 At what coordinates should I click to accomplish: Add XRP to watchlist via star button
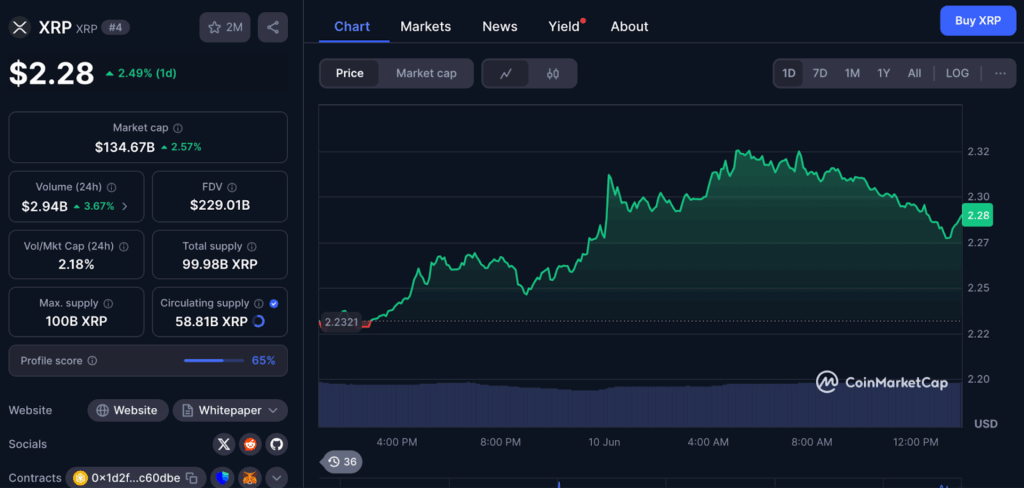(225, 27)
